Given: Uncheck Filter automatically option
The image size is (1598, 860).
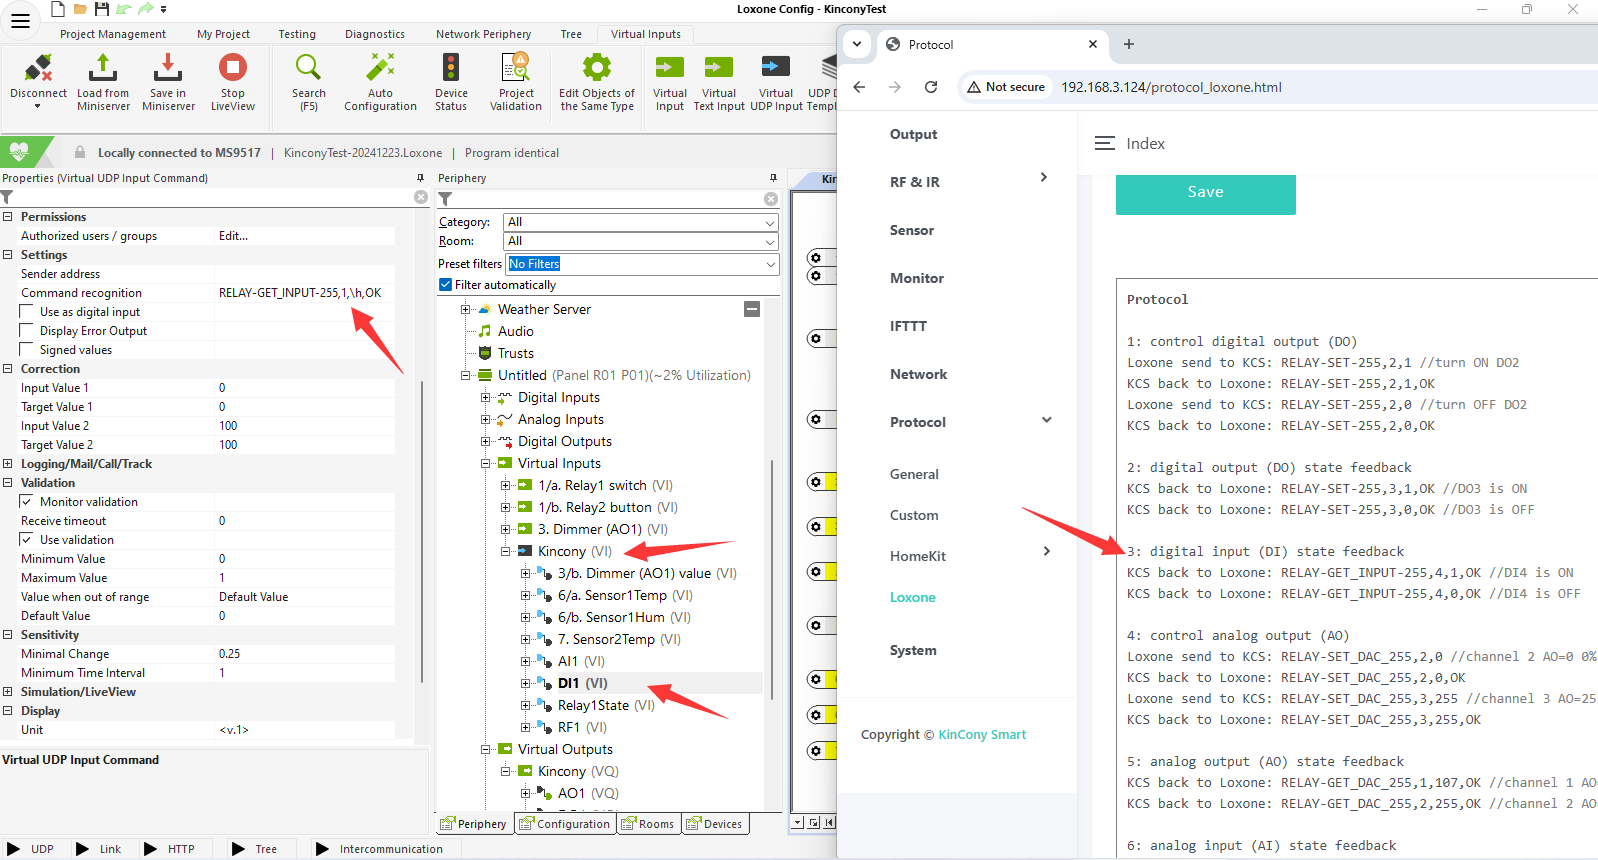Looking at the screenshot, I should (446, 285).
